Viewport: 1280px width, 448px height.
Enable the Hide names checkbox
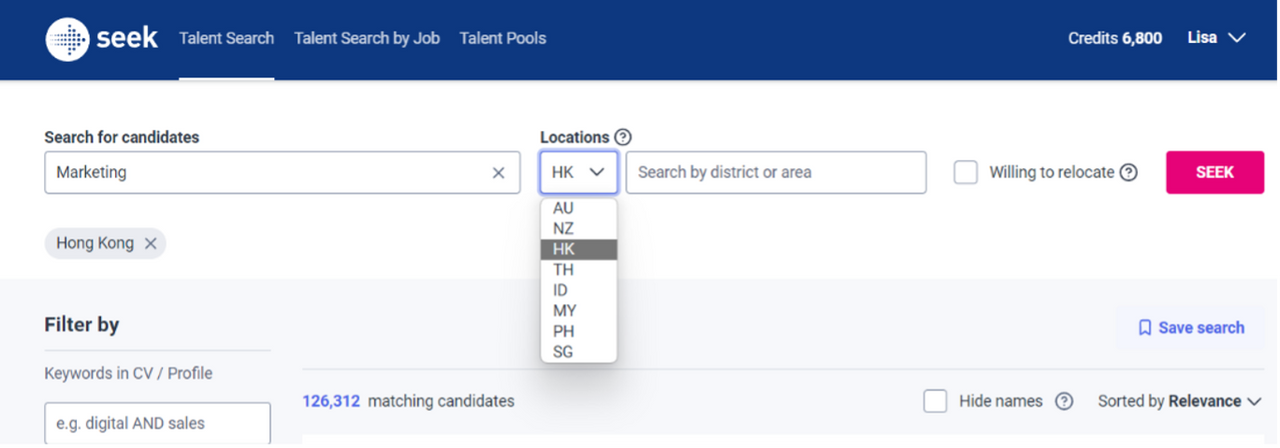click(x=935, y=401)
